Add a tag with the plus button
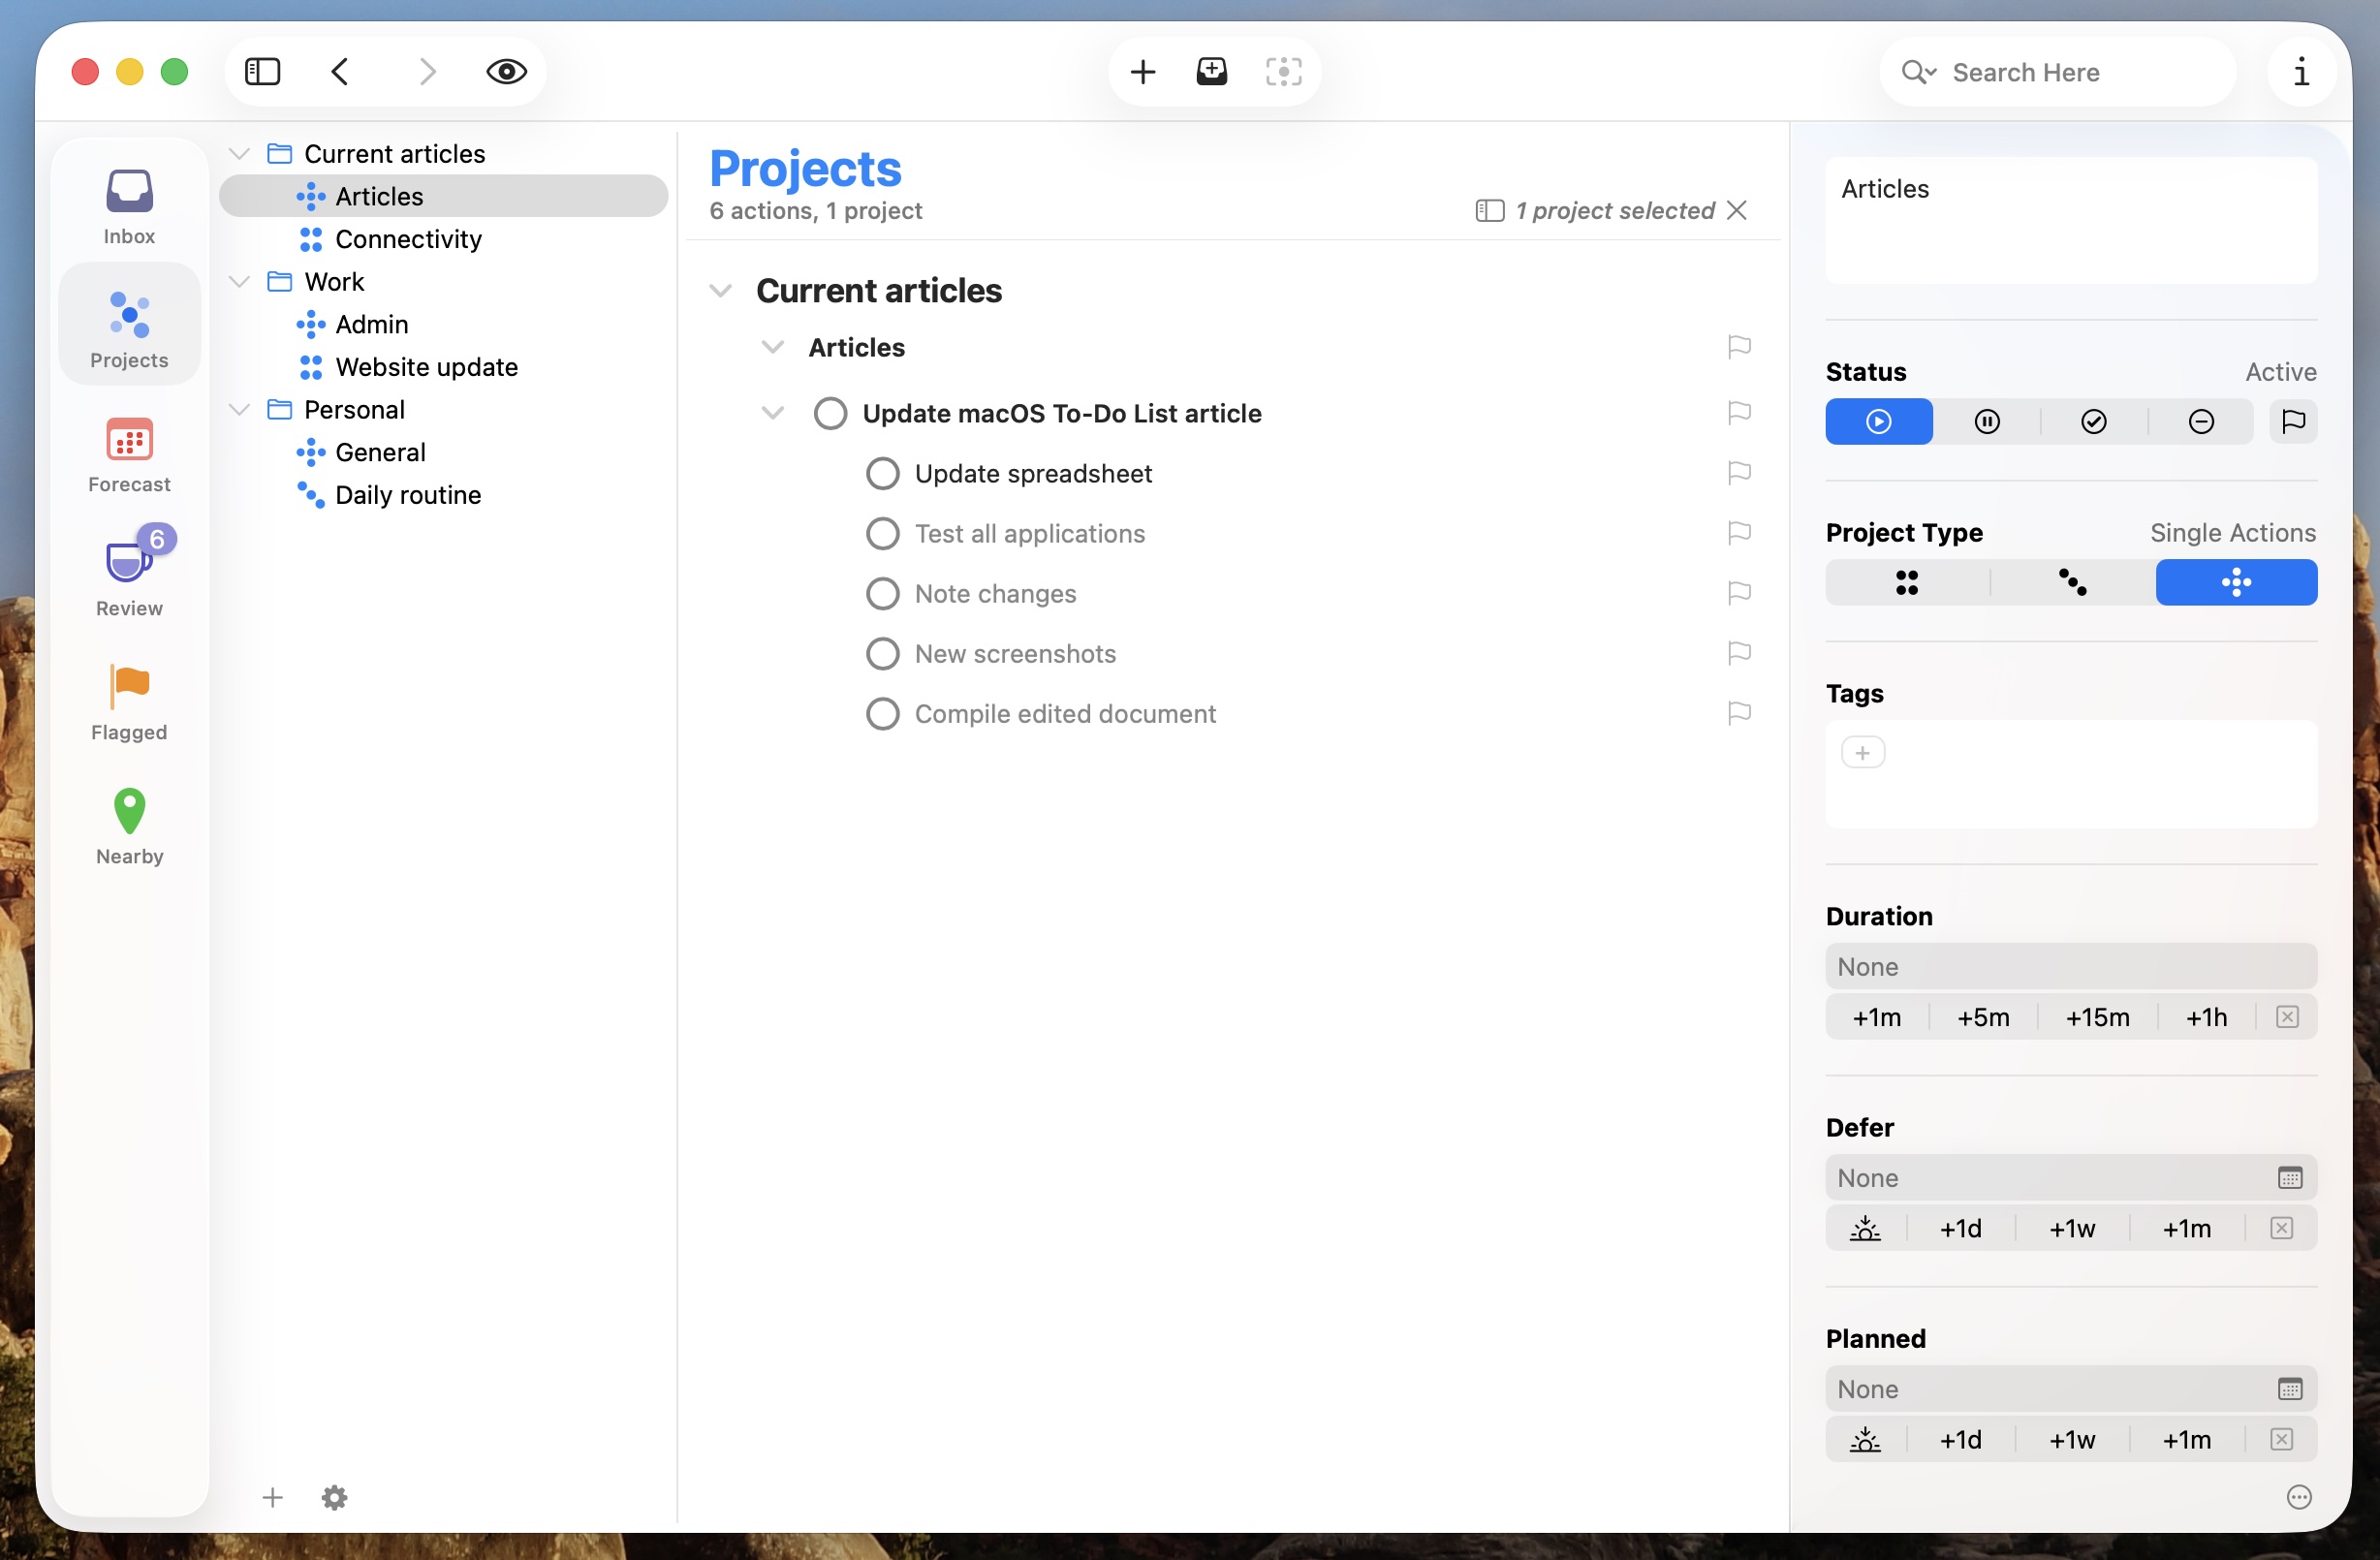This screenshot has height=1560, width=2380. [x=1862, y=751]
